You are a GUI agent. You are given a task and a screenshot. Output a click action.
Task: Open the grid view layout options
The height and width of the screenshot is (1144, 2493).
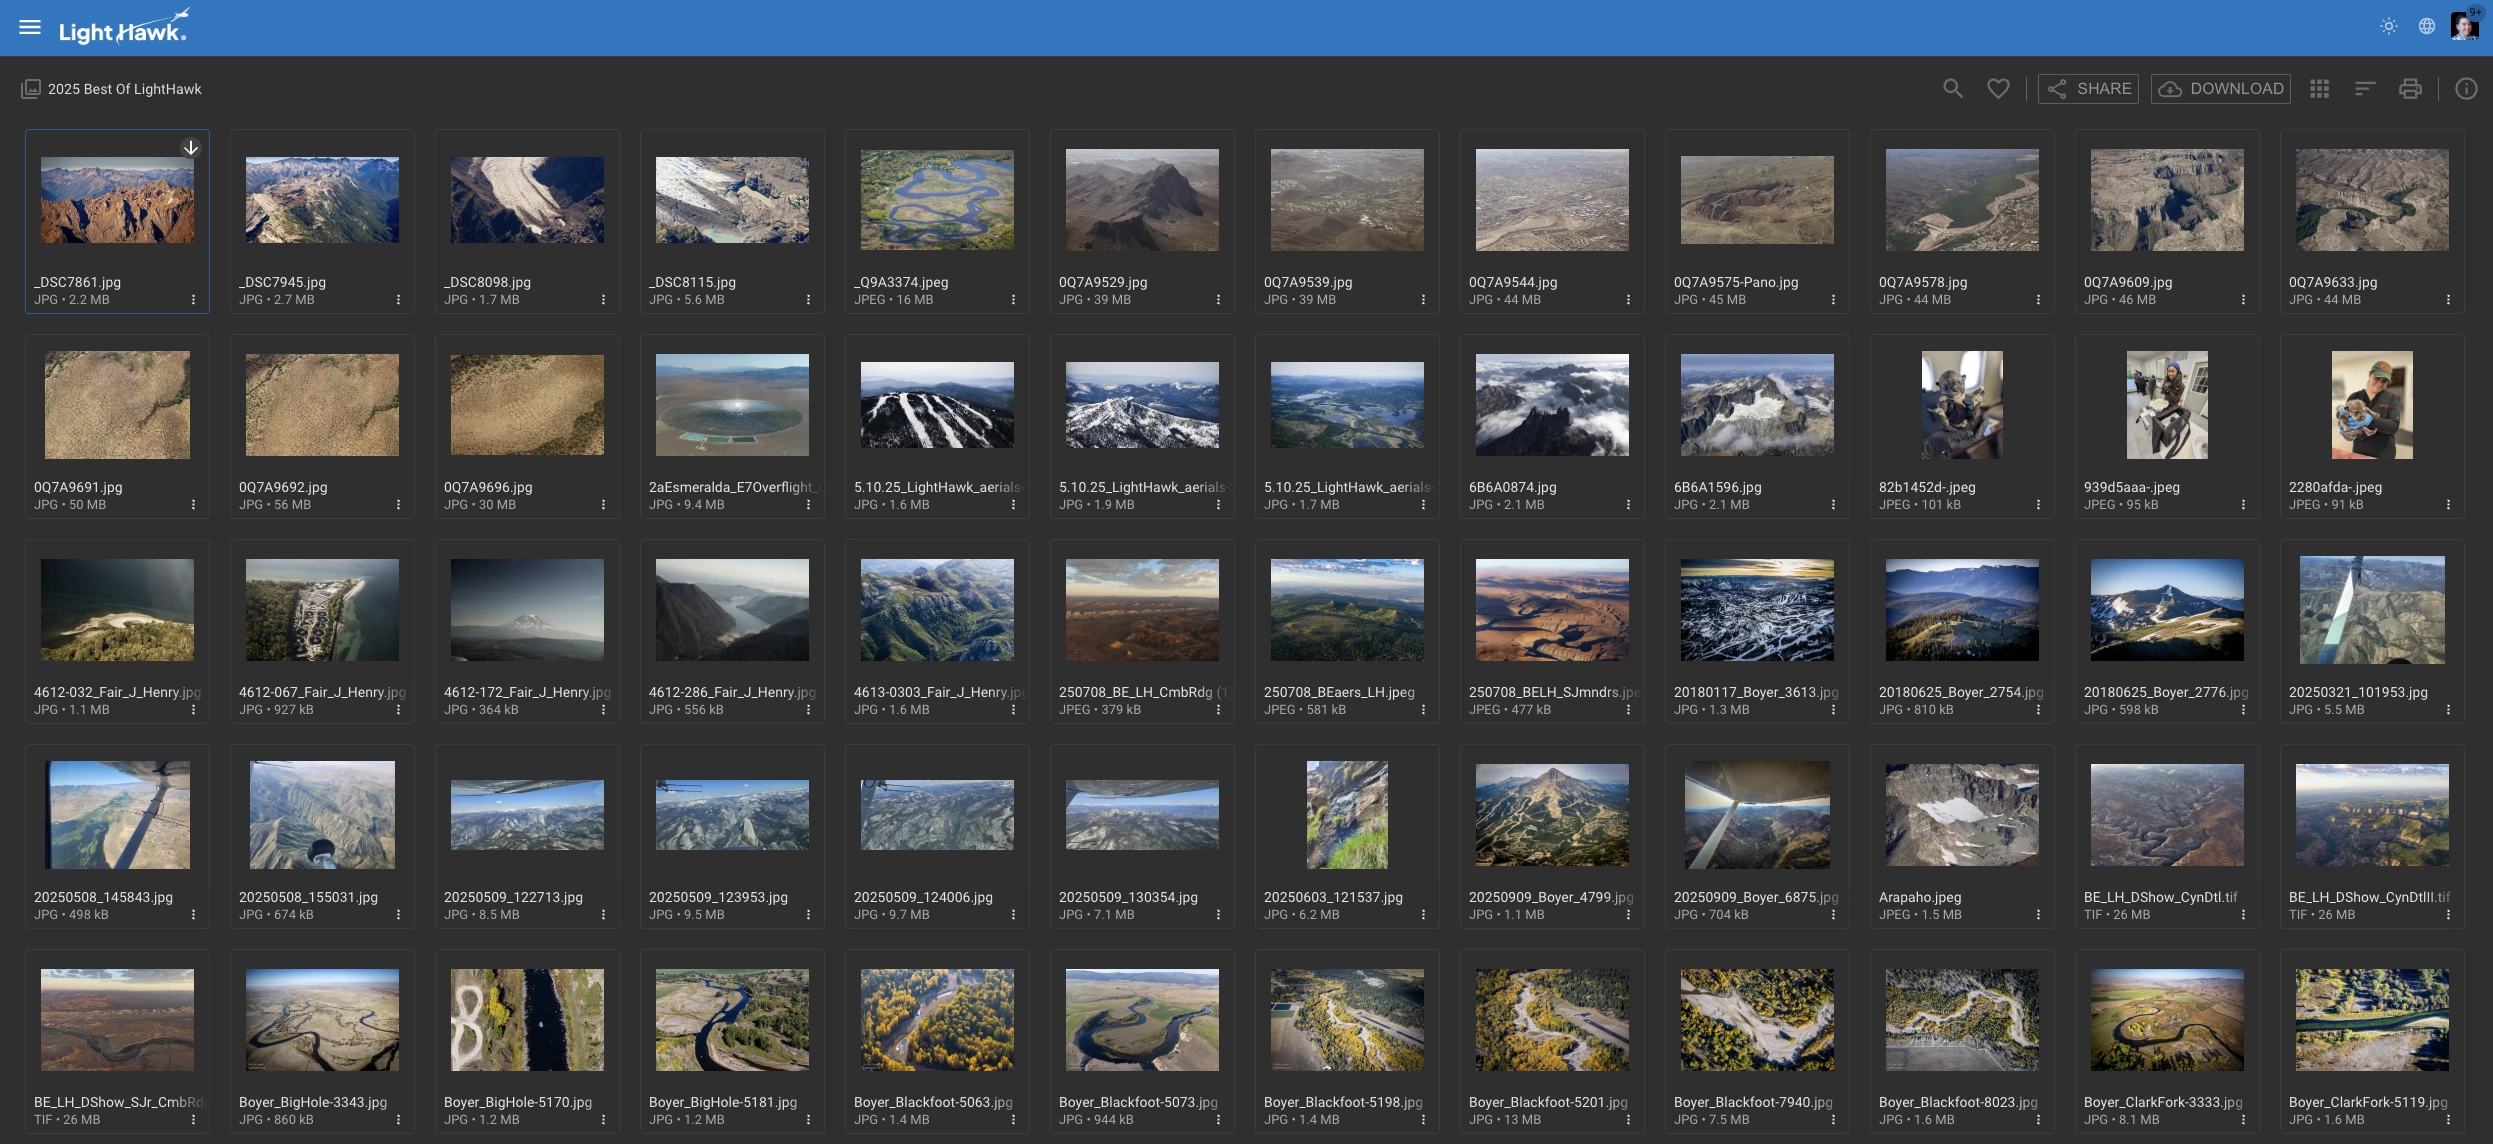[2320, 89]
